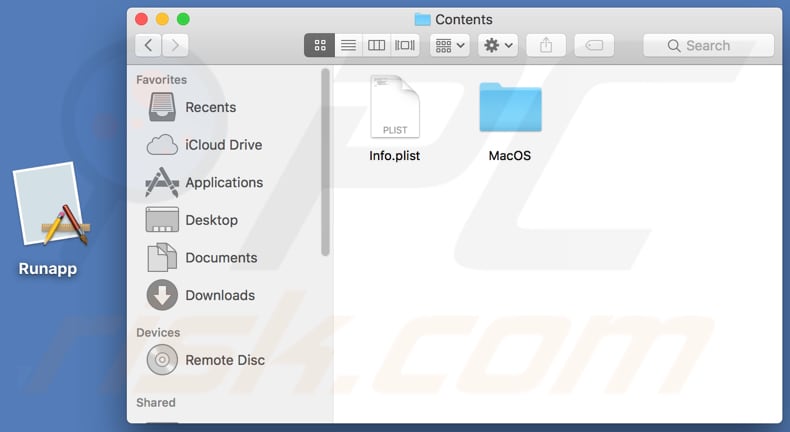Screen dimensions: 790x432
Task: Click the Edit Tags button
Action: [594, 45]
